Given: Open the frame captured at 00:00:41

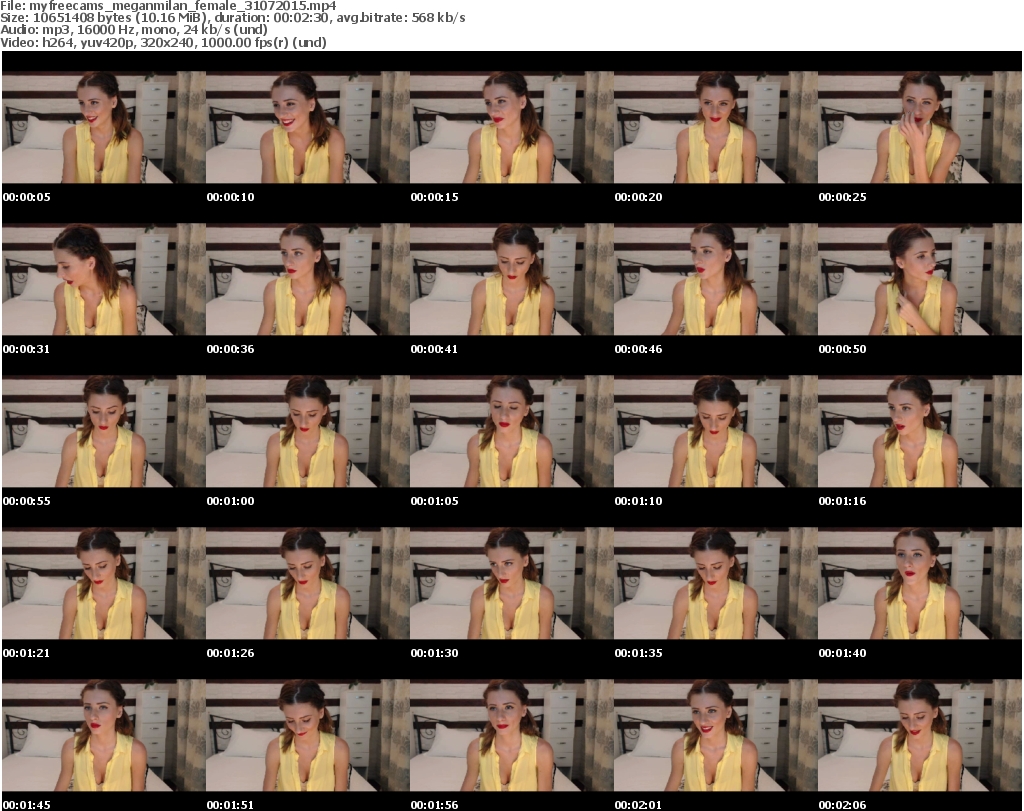Looking at the screenshot, I should pos(512,279).
